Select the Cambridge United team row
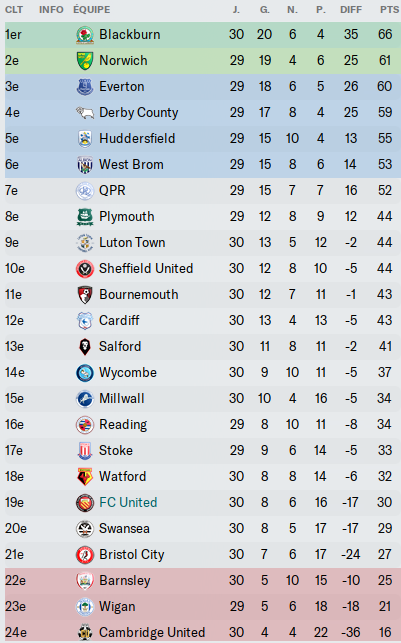This screenshot has height=643, width=401. [x=203, y=632]
